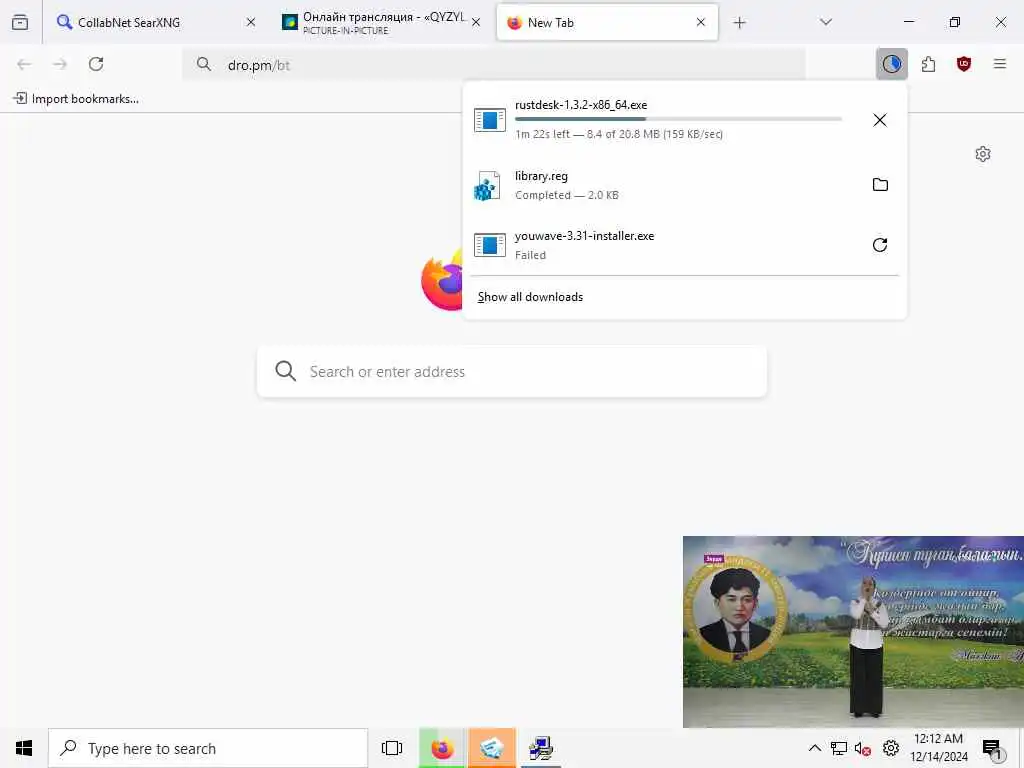The image size is (1024, 768).
Task: Open the orange taskbar application icon
Action: point(492,748)
